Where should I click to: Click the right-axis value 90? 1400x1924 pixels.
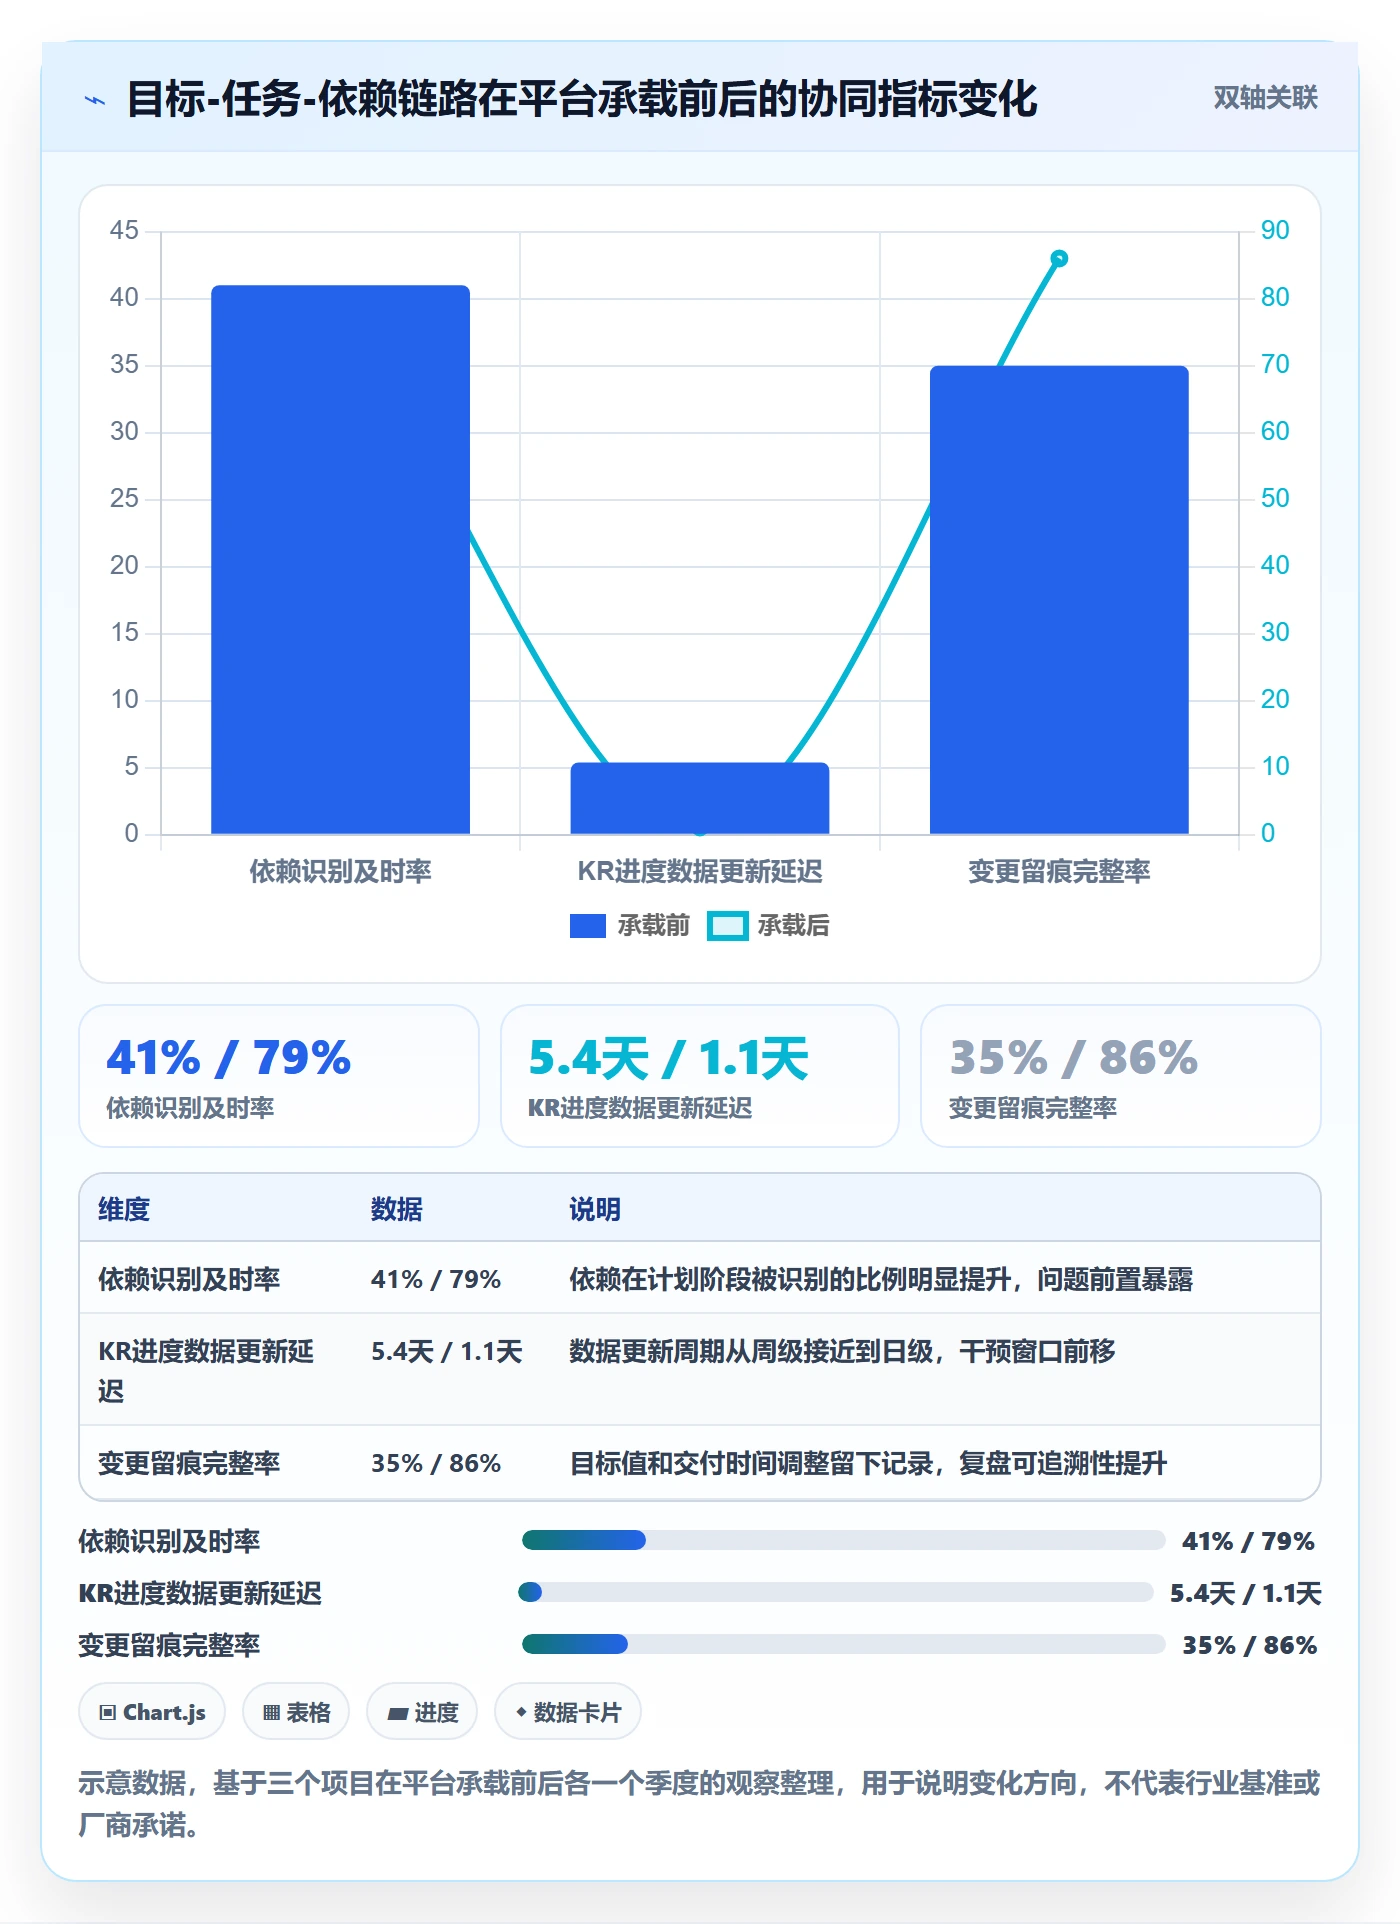pyautogui.click(x=1275, y=231)
